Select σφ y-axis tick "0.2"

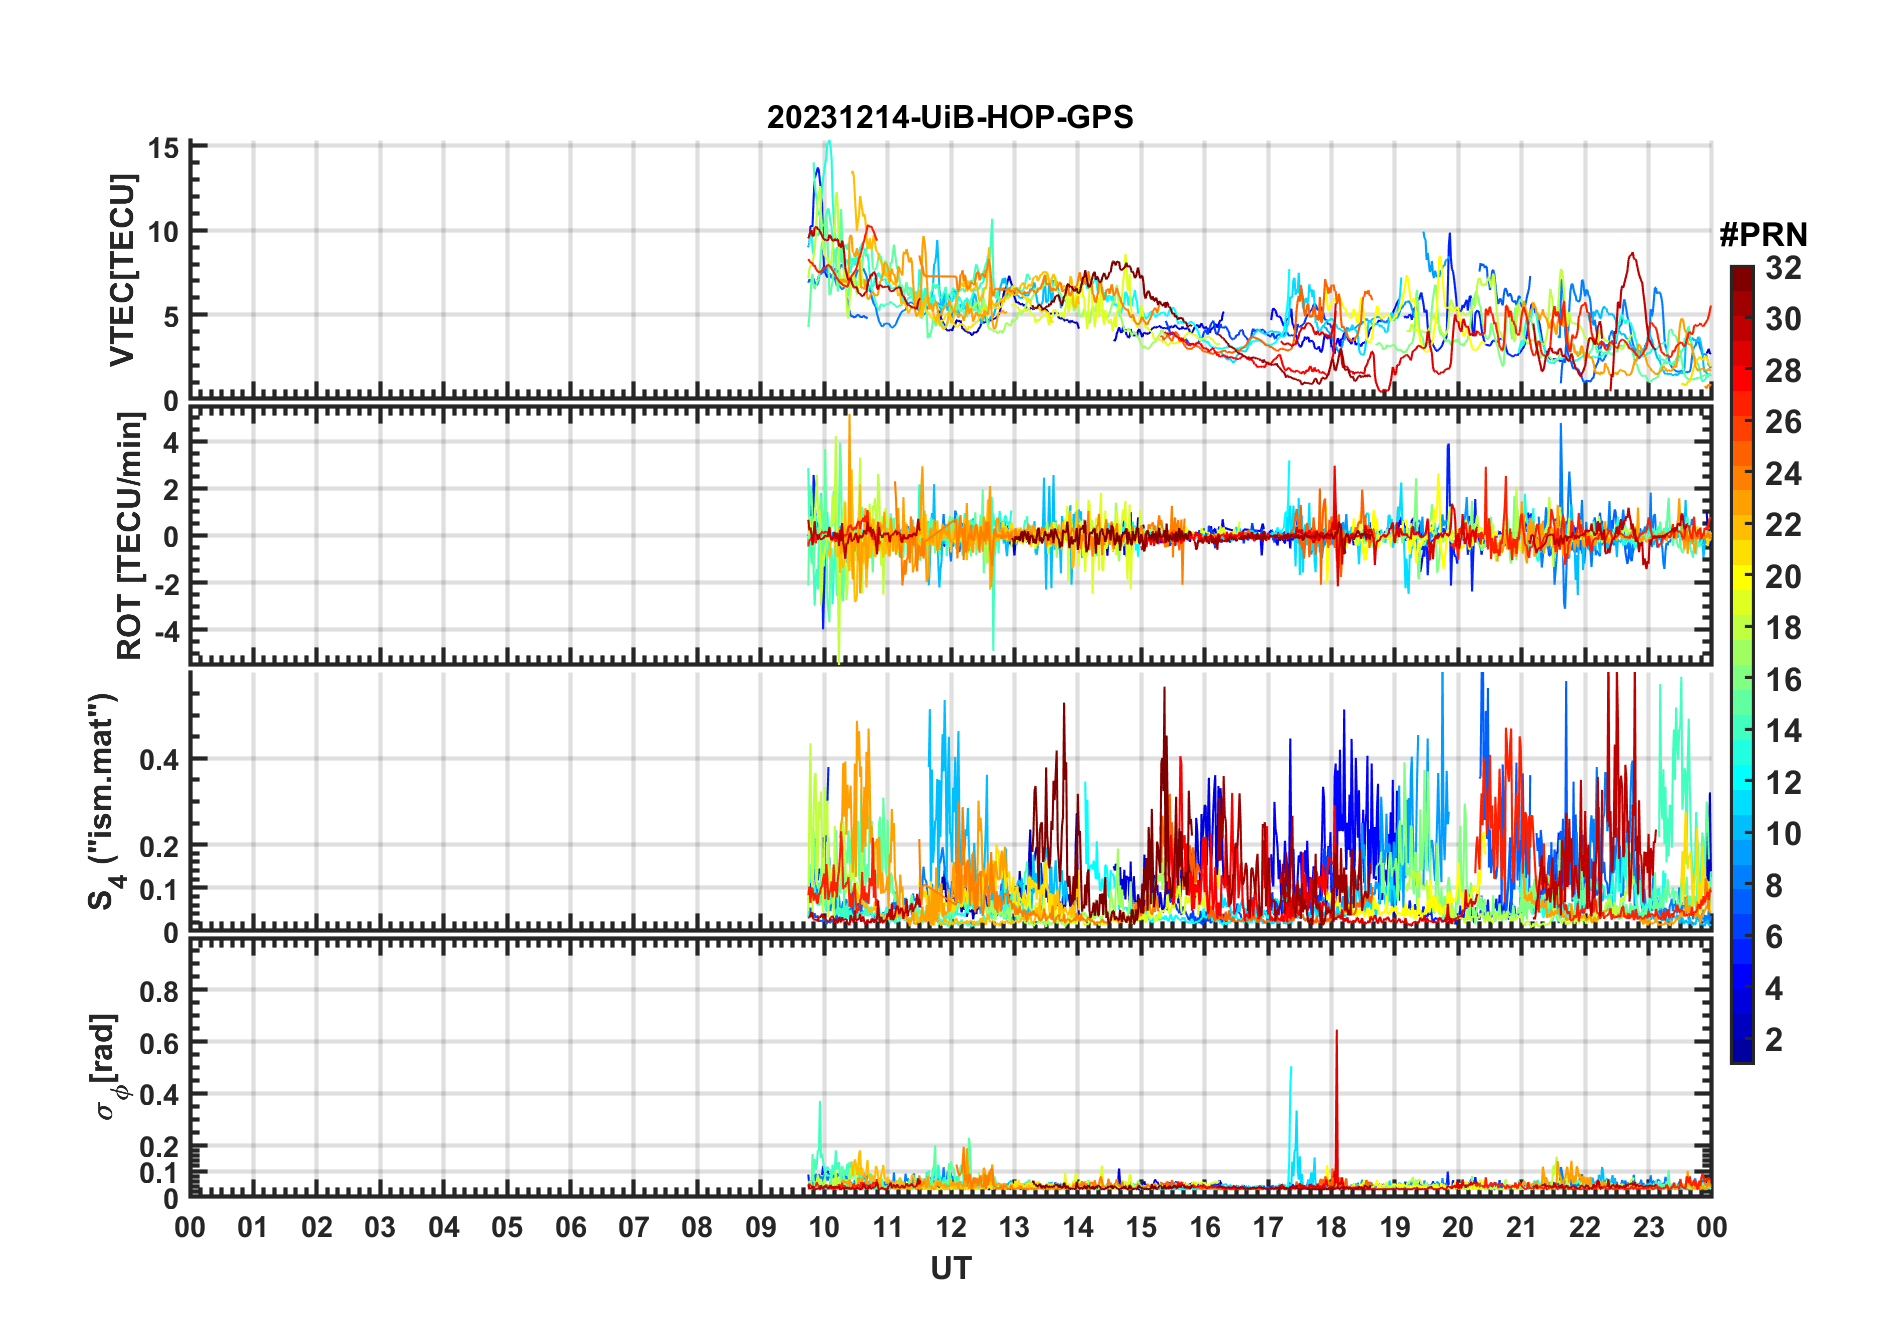click(x=159, y=1147)
